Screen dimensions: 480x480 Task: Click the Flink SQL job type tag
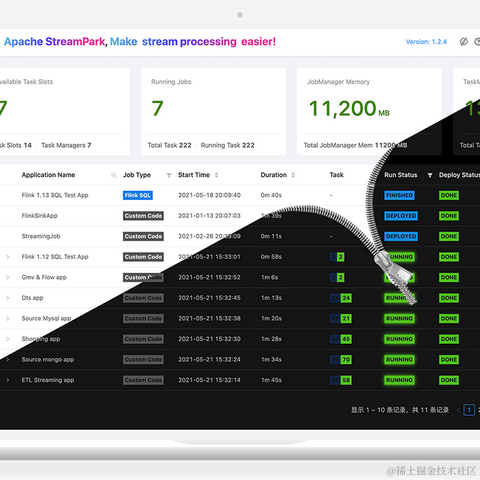(138, 195)
